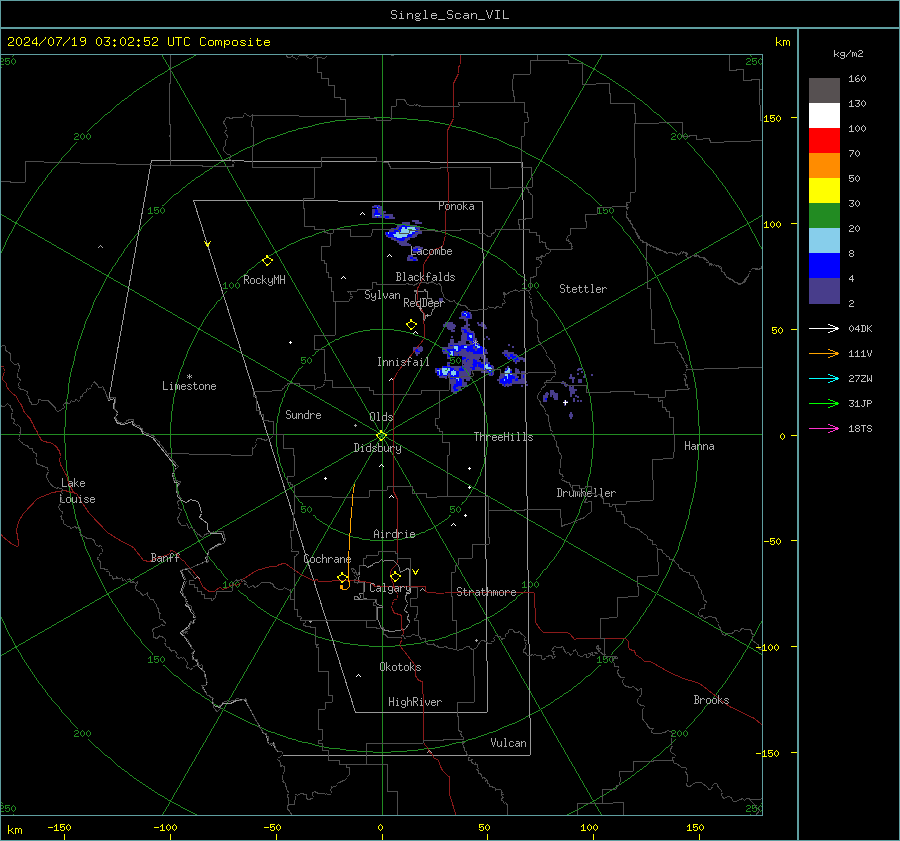Click the Sylvan label on map

pyautogui.click(x=382, y=295)
